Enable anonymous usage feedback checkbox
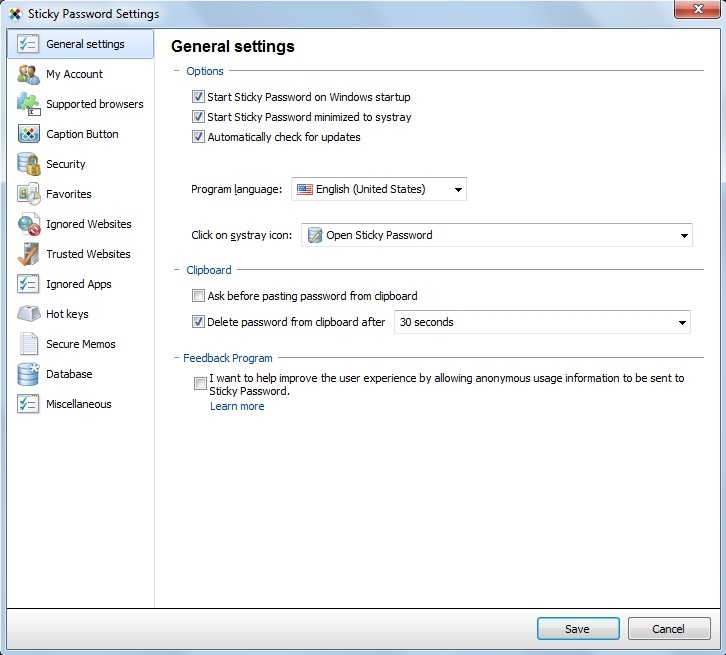Viewport: 726px width, 655px height. 200,383
